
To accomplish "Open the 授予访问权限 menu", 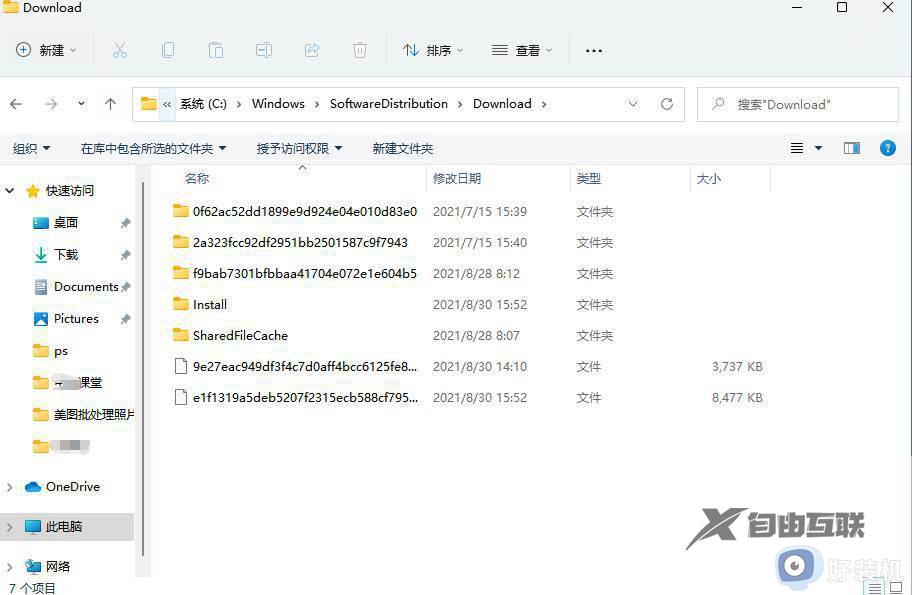I will 299,148.
